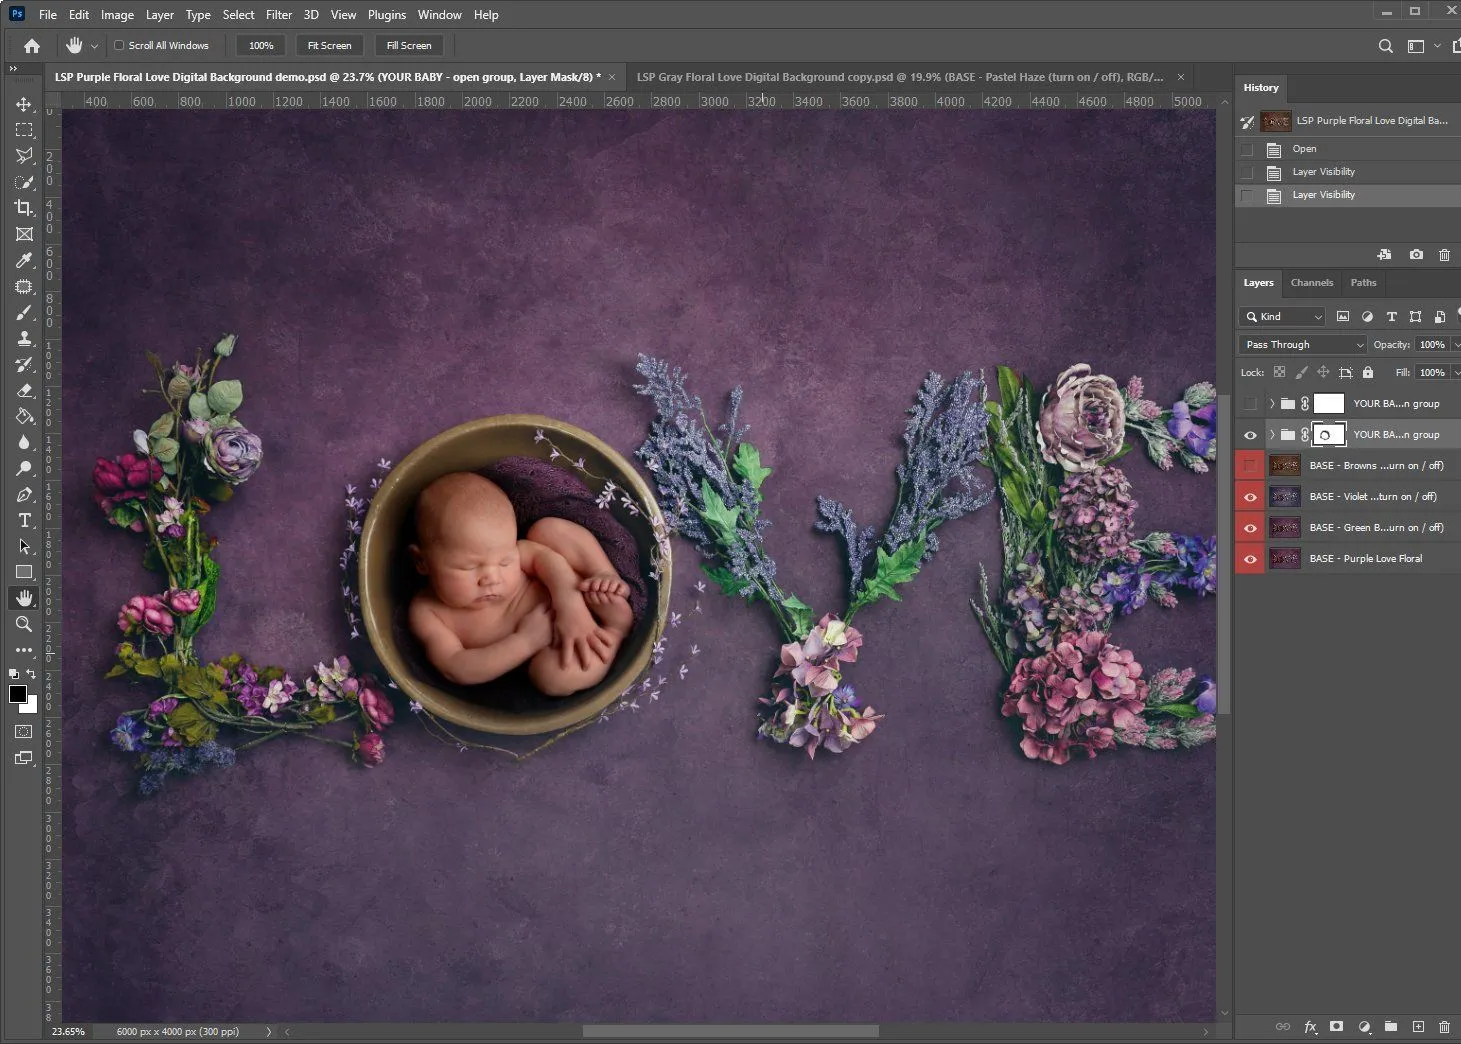This screenshot has width=1461, height=1044.
Task: Click the Fit Screen button
Action: click(329, 46)
